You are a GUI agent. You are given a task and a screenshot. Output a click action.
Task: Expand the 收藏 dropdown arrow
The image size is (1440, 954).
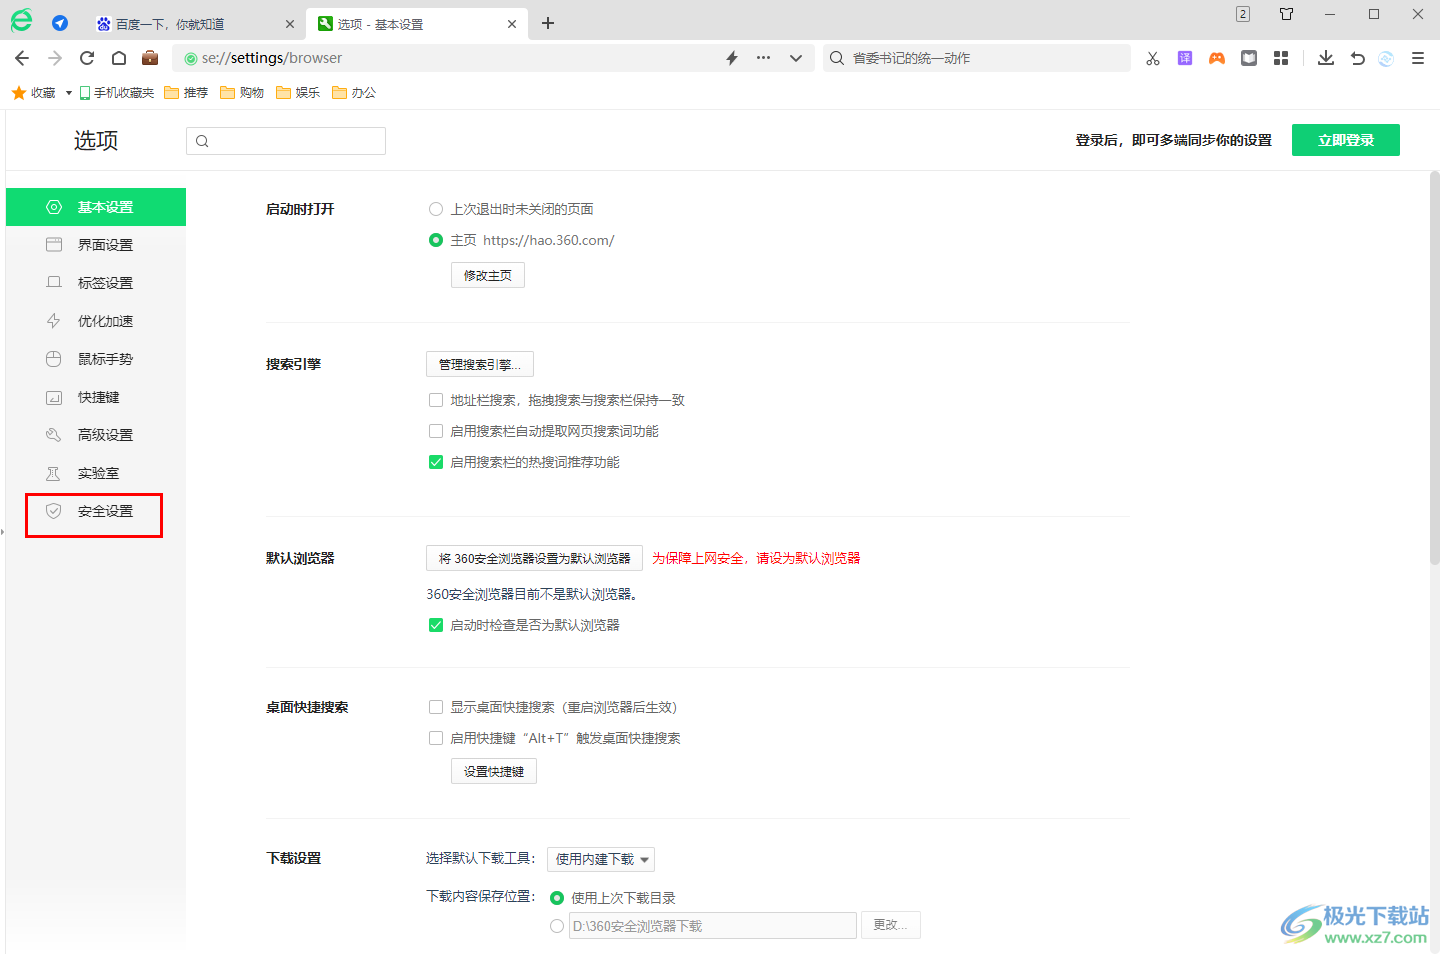pyautogui.click(x=69, y=93)
